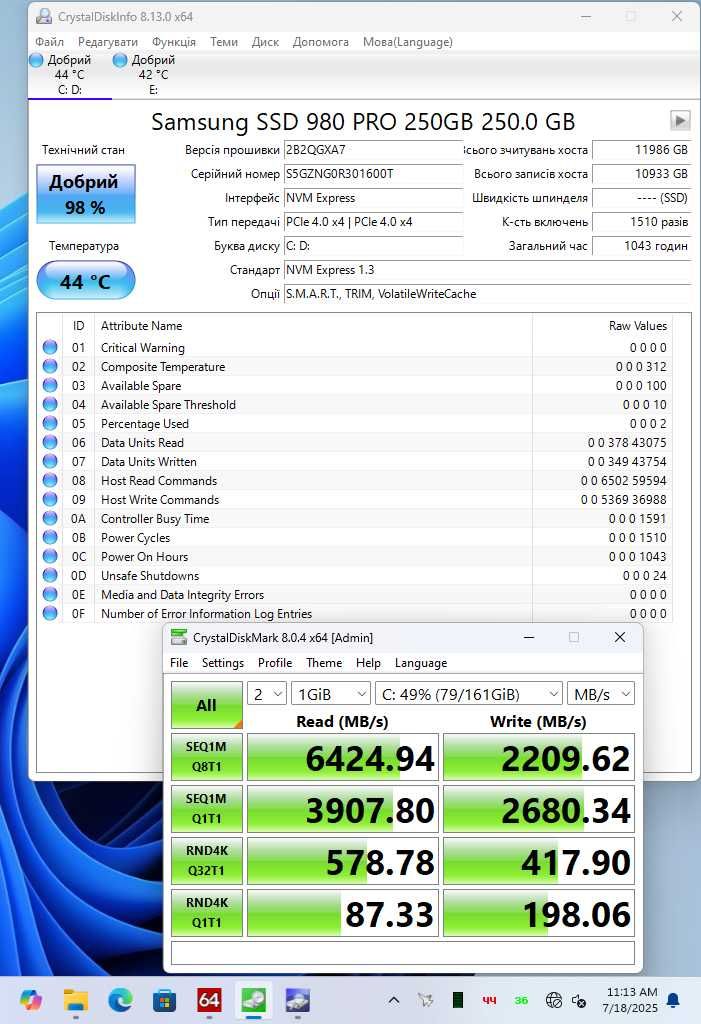Open CrystalDiskMark Settings menu

click(x=223, y=662)
